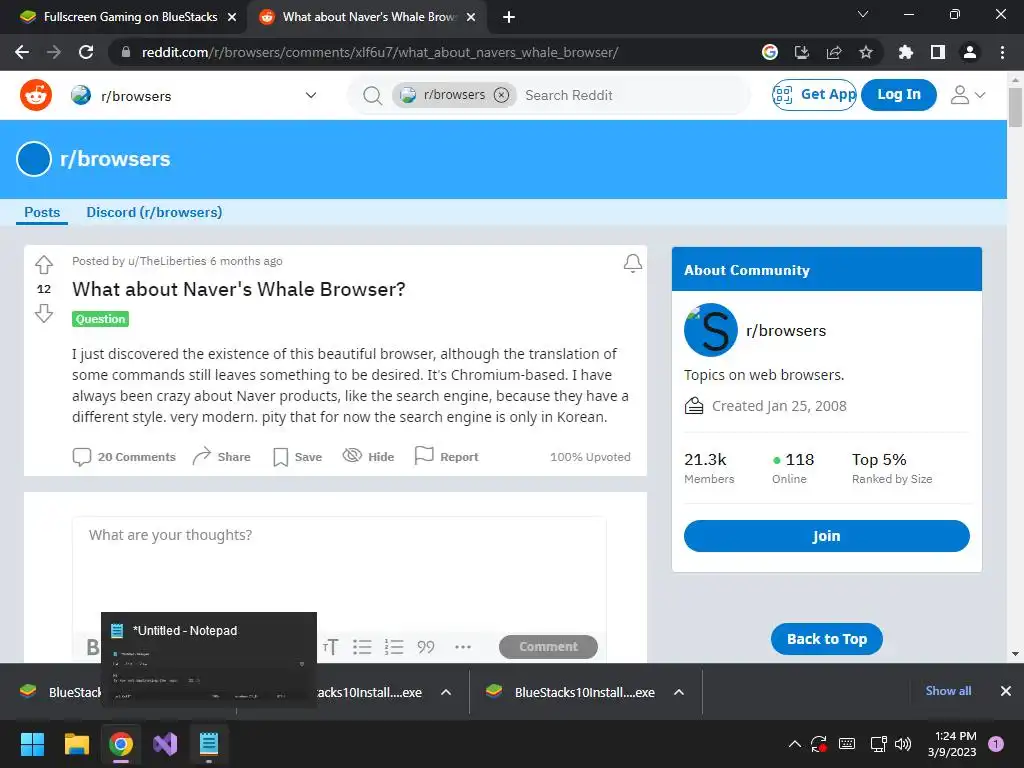Click the What are your thoughts text box
1024x768 pixels.
339,573
